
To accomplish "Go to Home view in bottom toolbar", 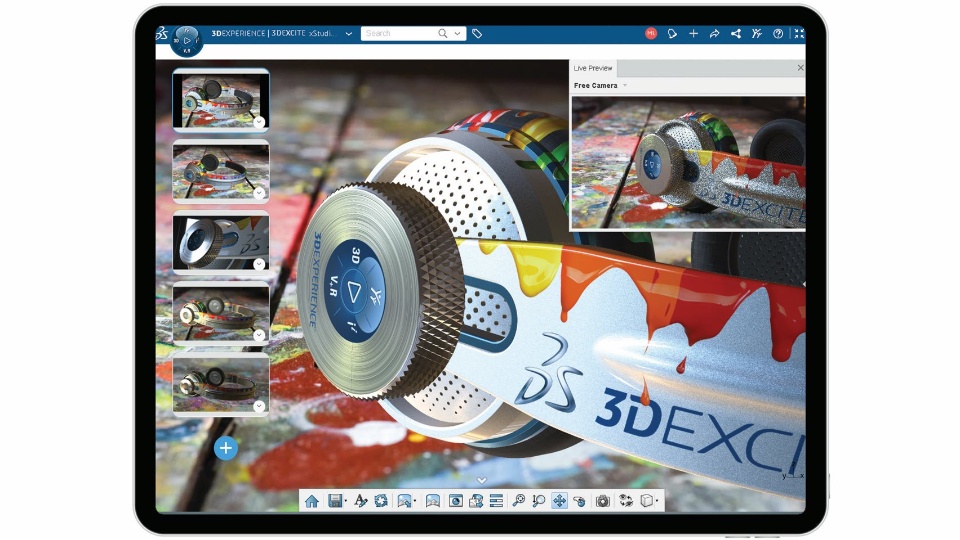I will click(312, 501).
